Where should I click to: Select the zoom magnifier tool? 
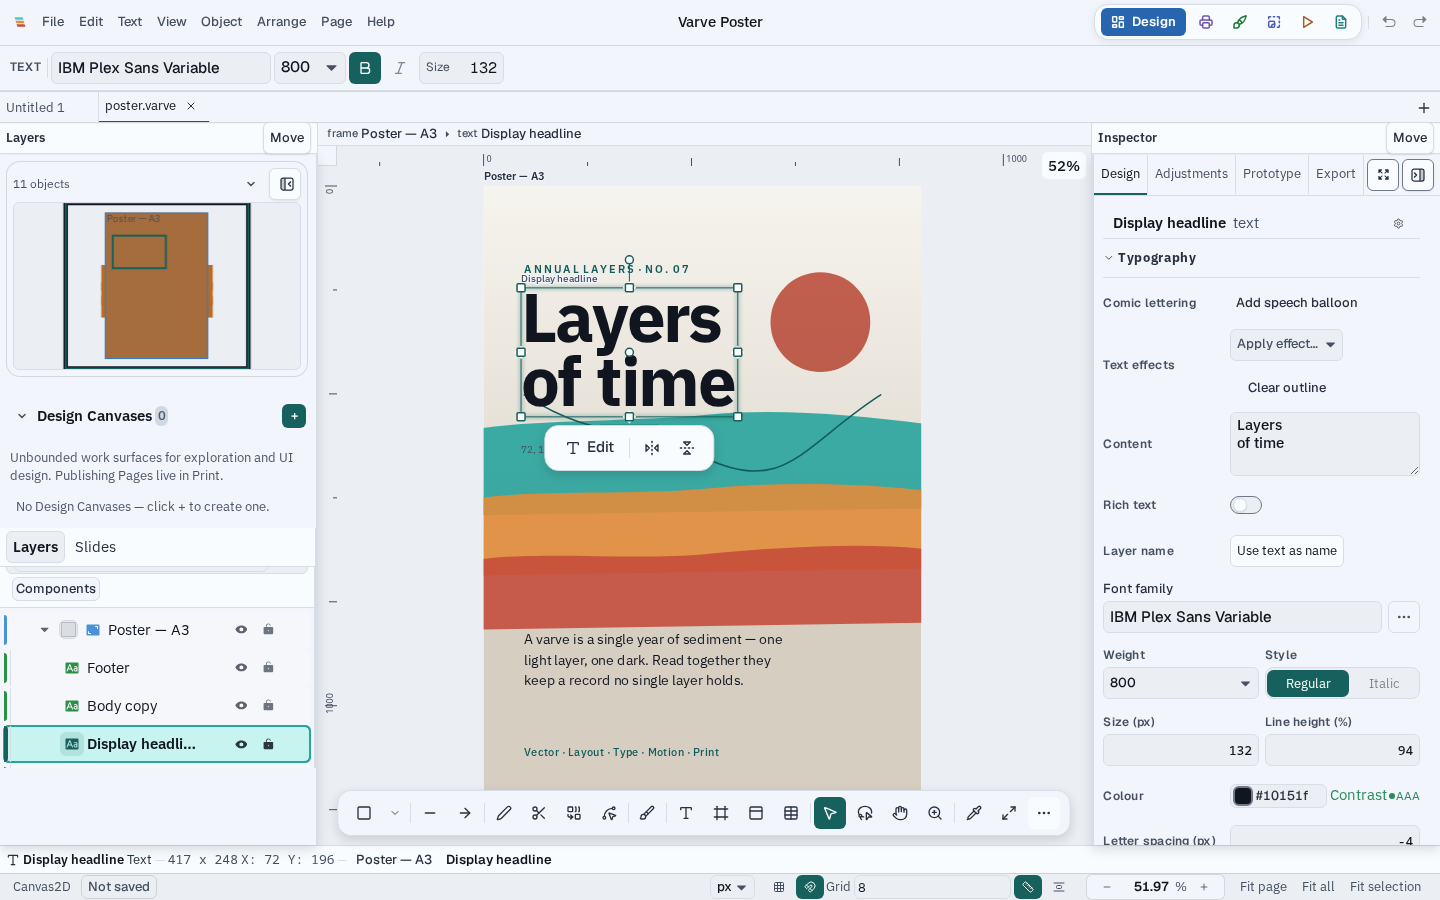tap(935, 813)
